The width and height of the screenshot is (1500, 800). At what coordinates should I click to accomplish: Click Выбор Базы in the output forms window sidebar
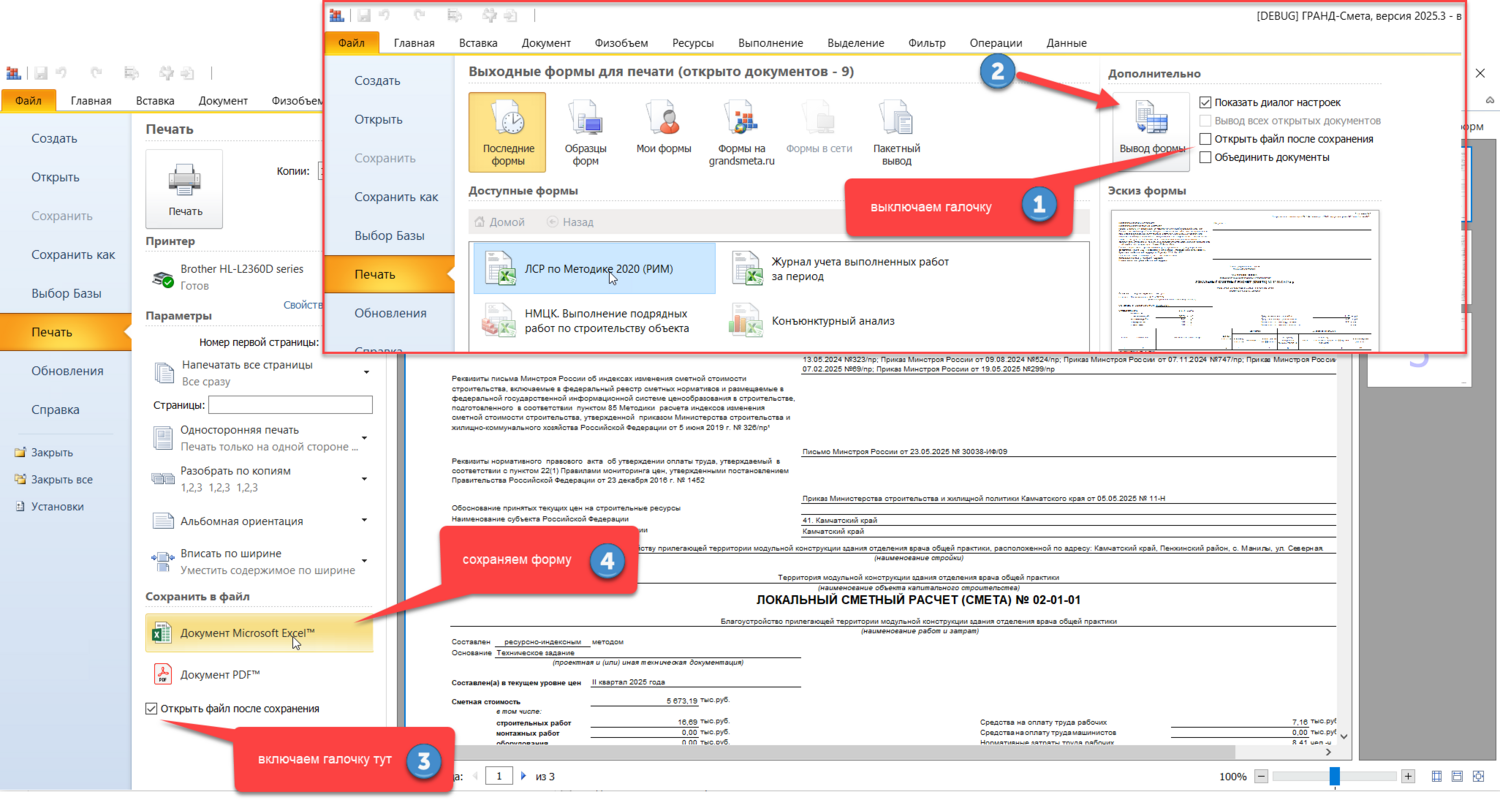pyautogui.click(x=391, y=235)
